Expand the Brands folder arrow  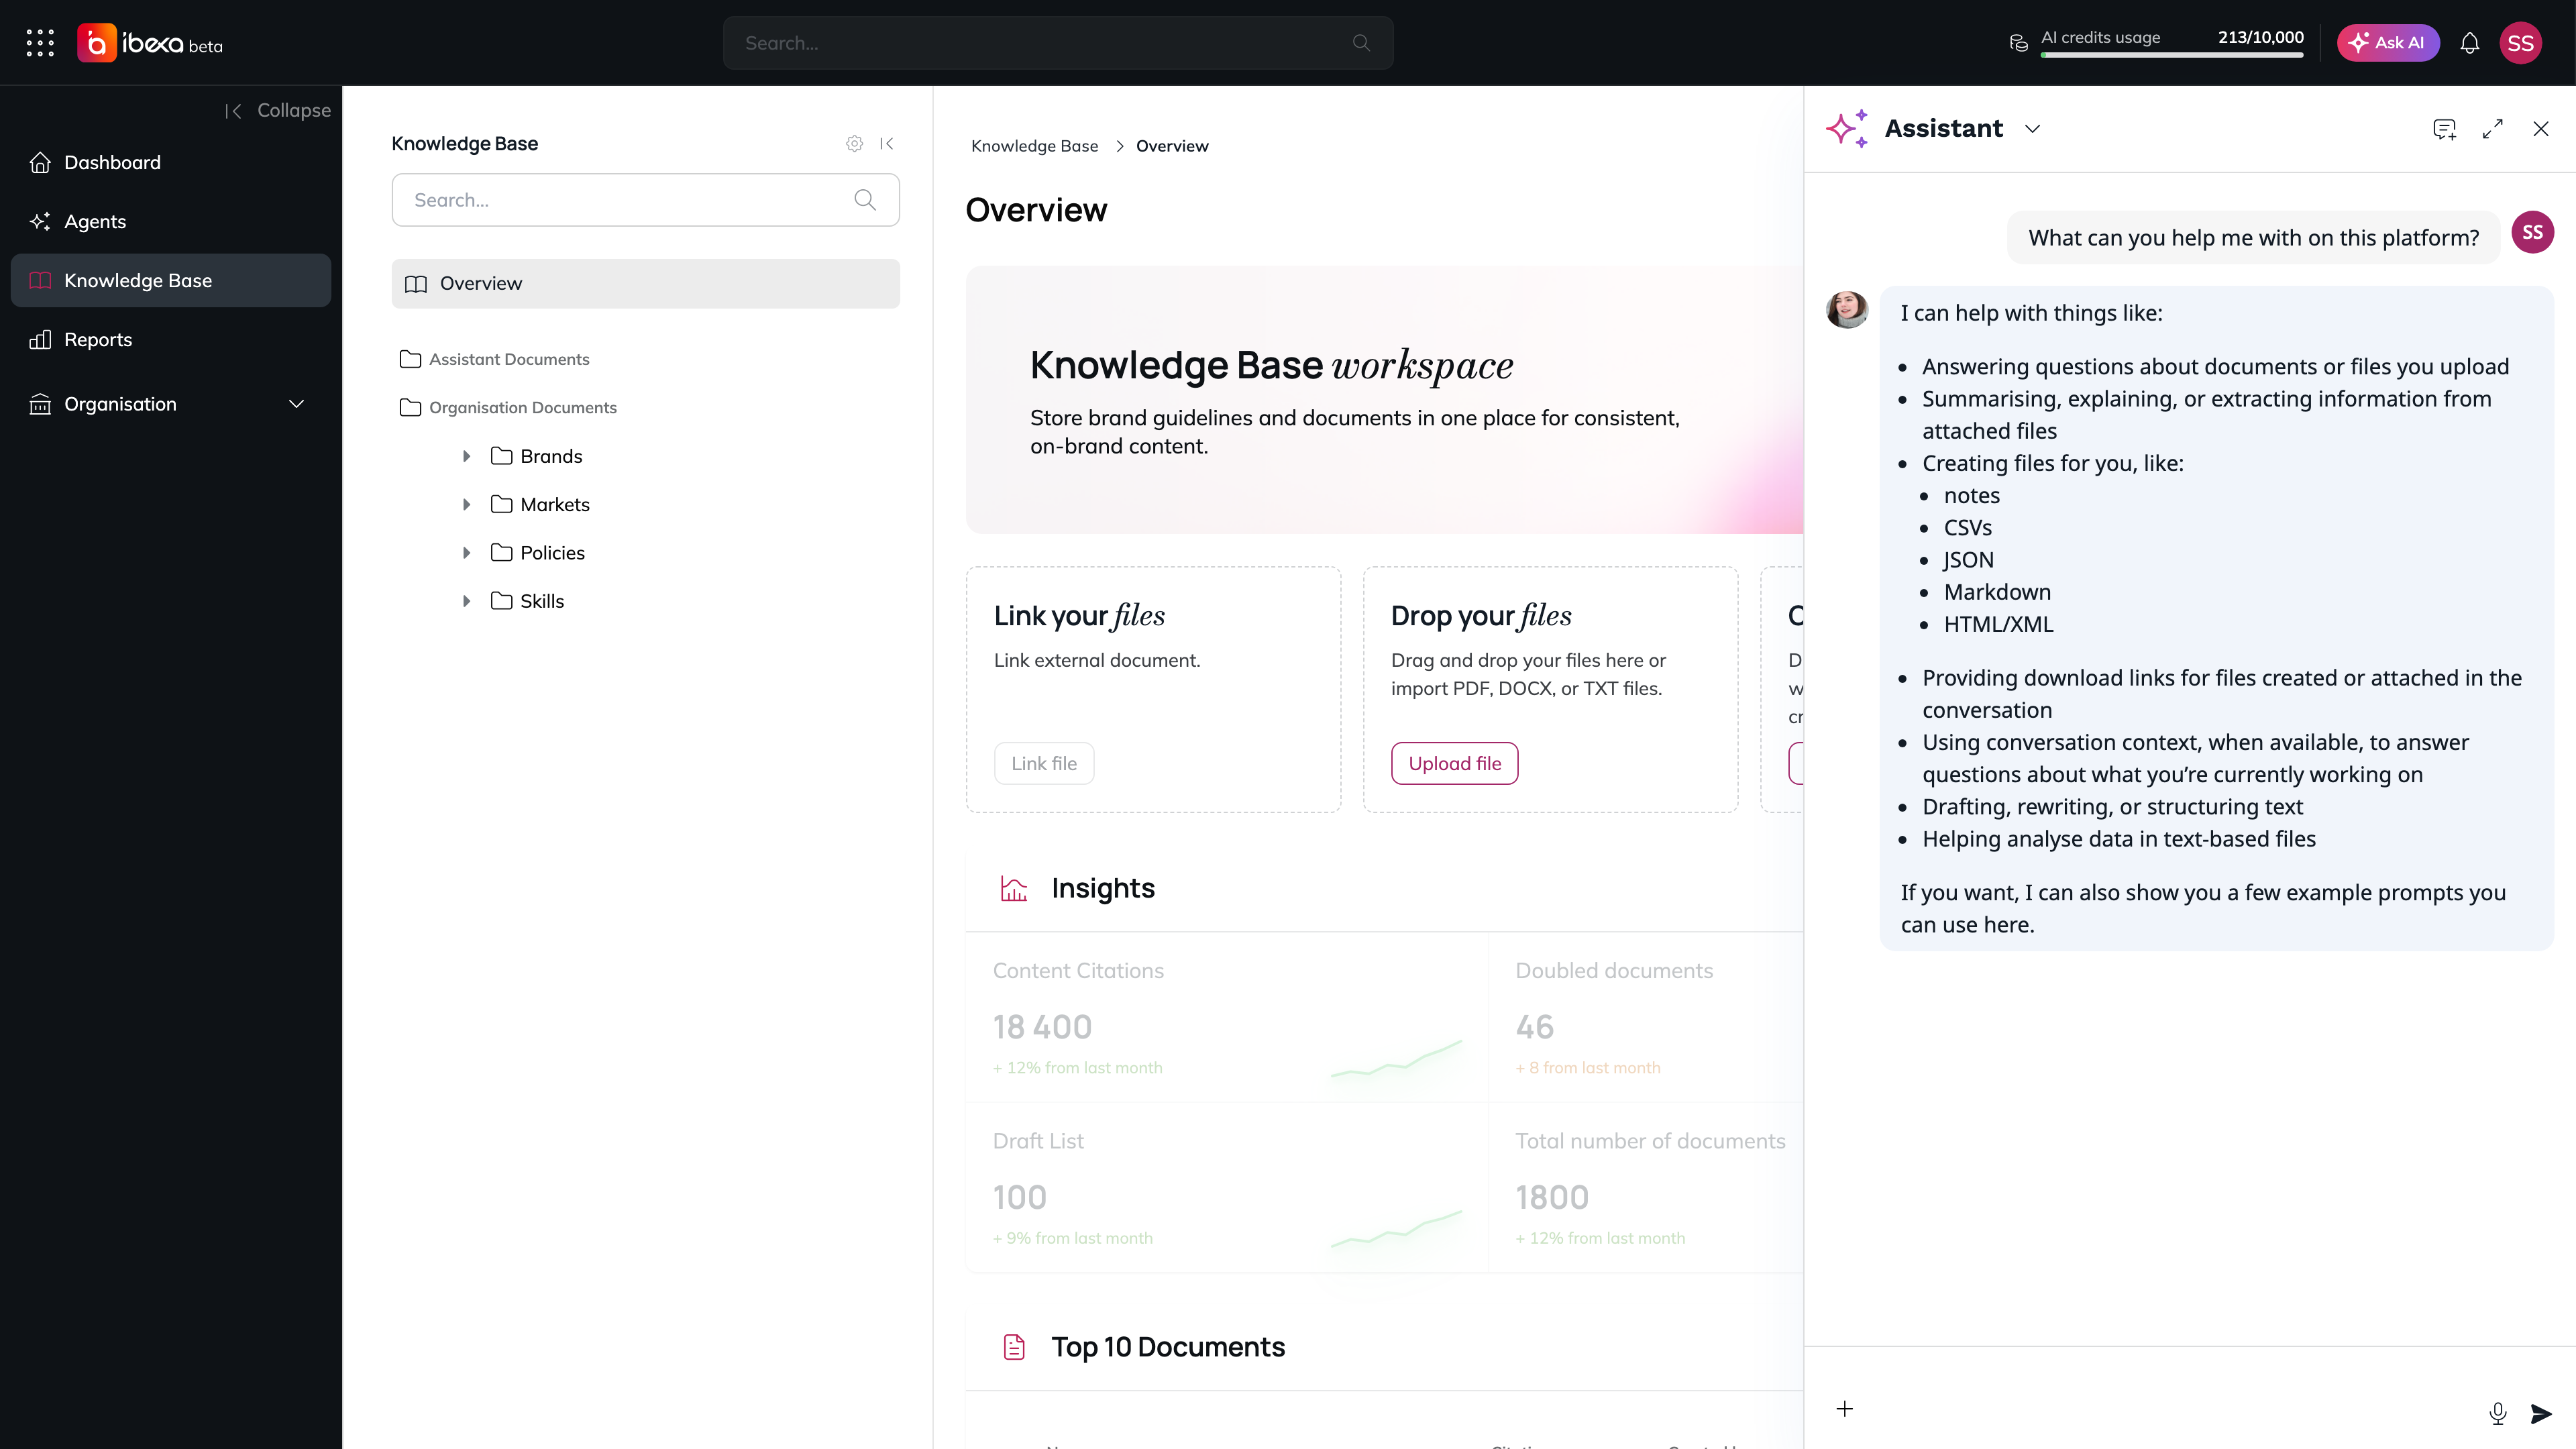(466, 456)
